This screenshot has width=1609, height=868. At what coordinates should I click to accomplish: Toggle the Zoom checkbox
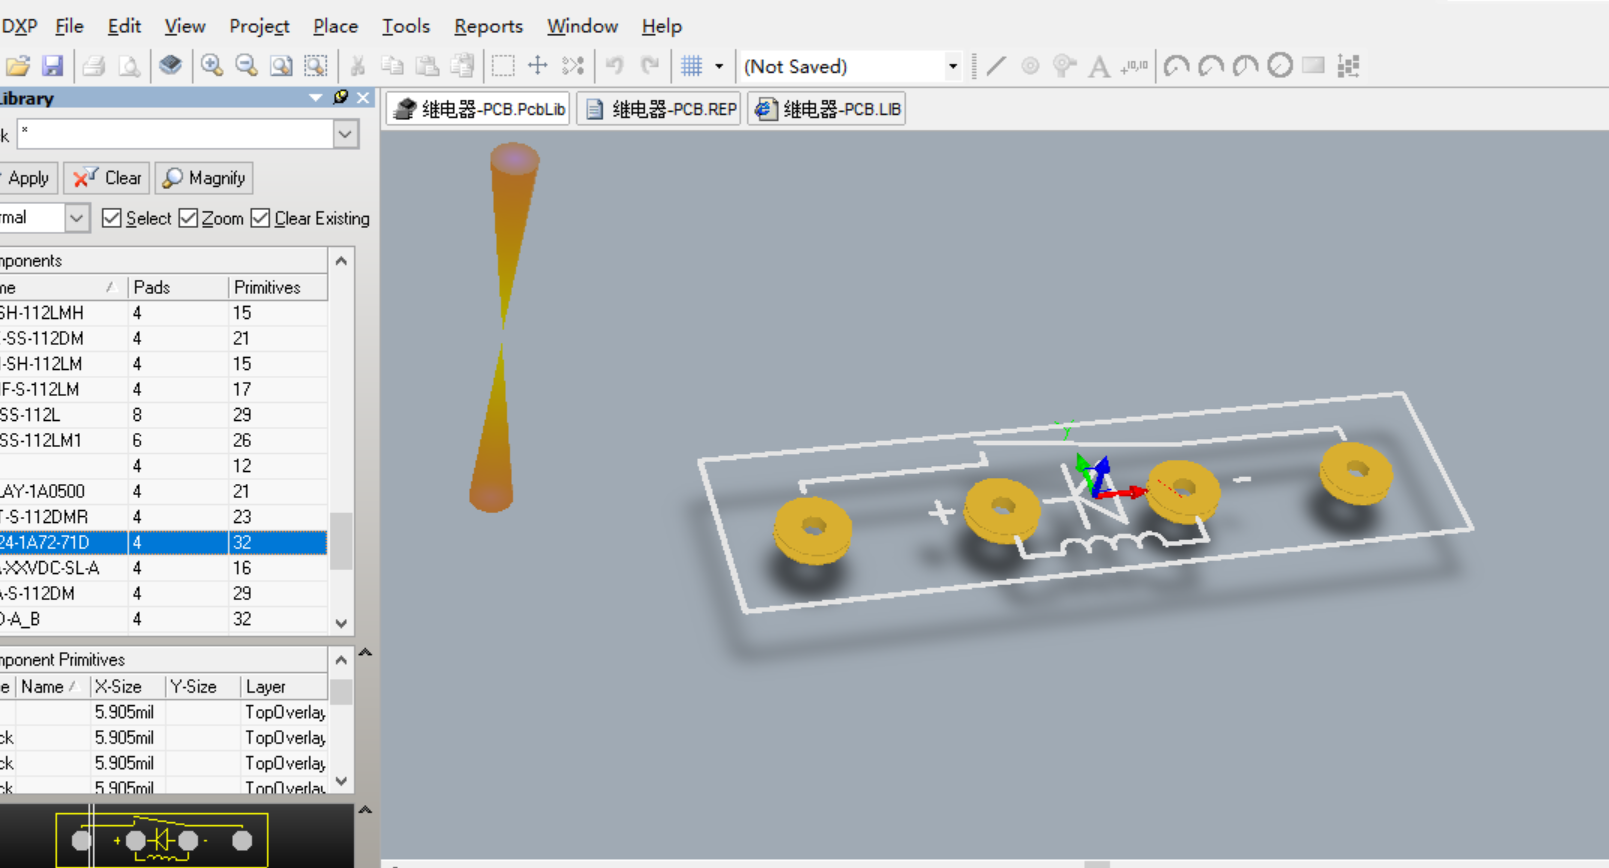click(188, 218)
